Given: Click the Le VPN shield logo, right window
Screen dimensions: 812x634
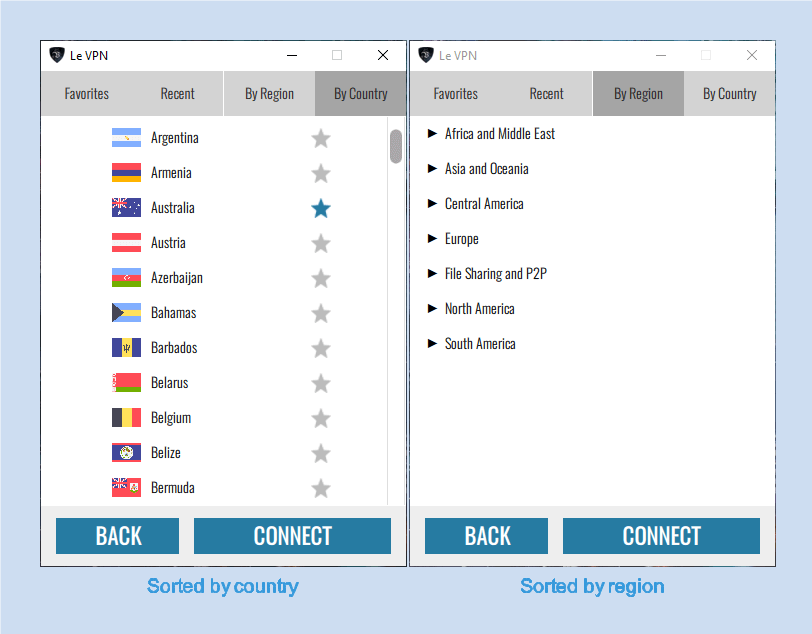Looking at the screenshot, I should (x=425, y=55).
